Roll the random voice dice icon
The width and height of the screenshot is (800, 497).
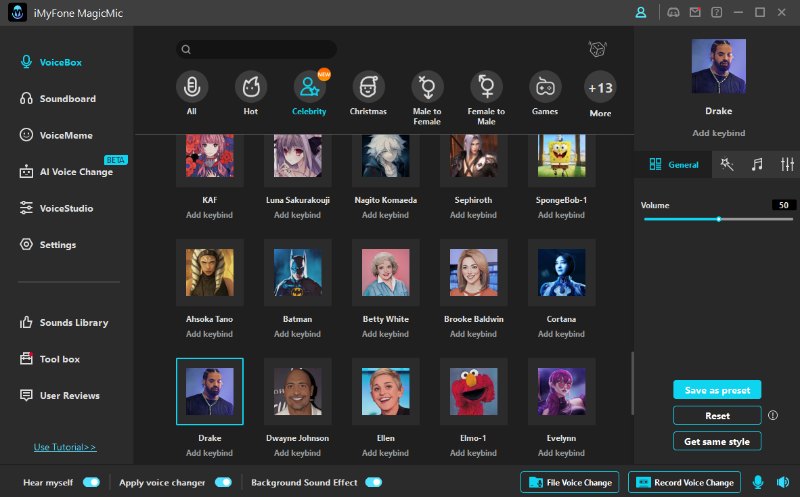(x=597, y=49)
